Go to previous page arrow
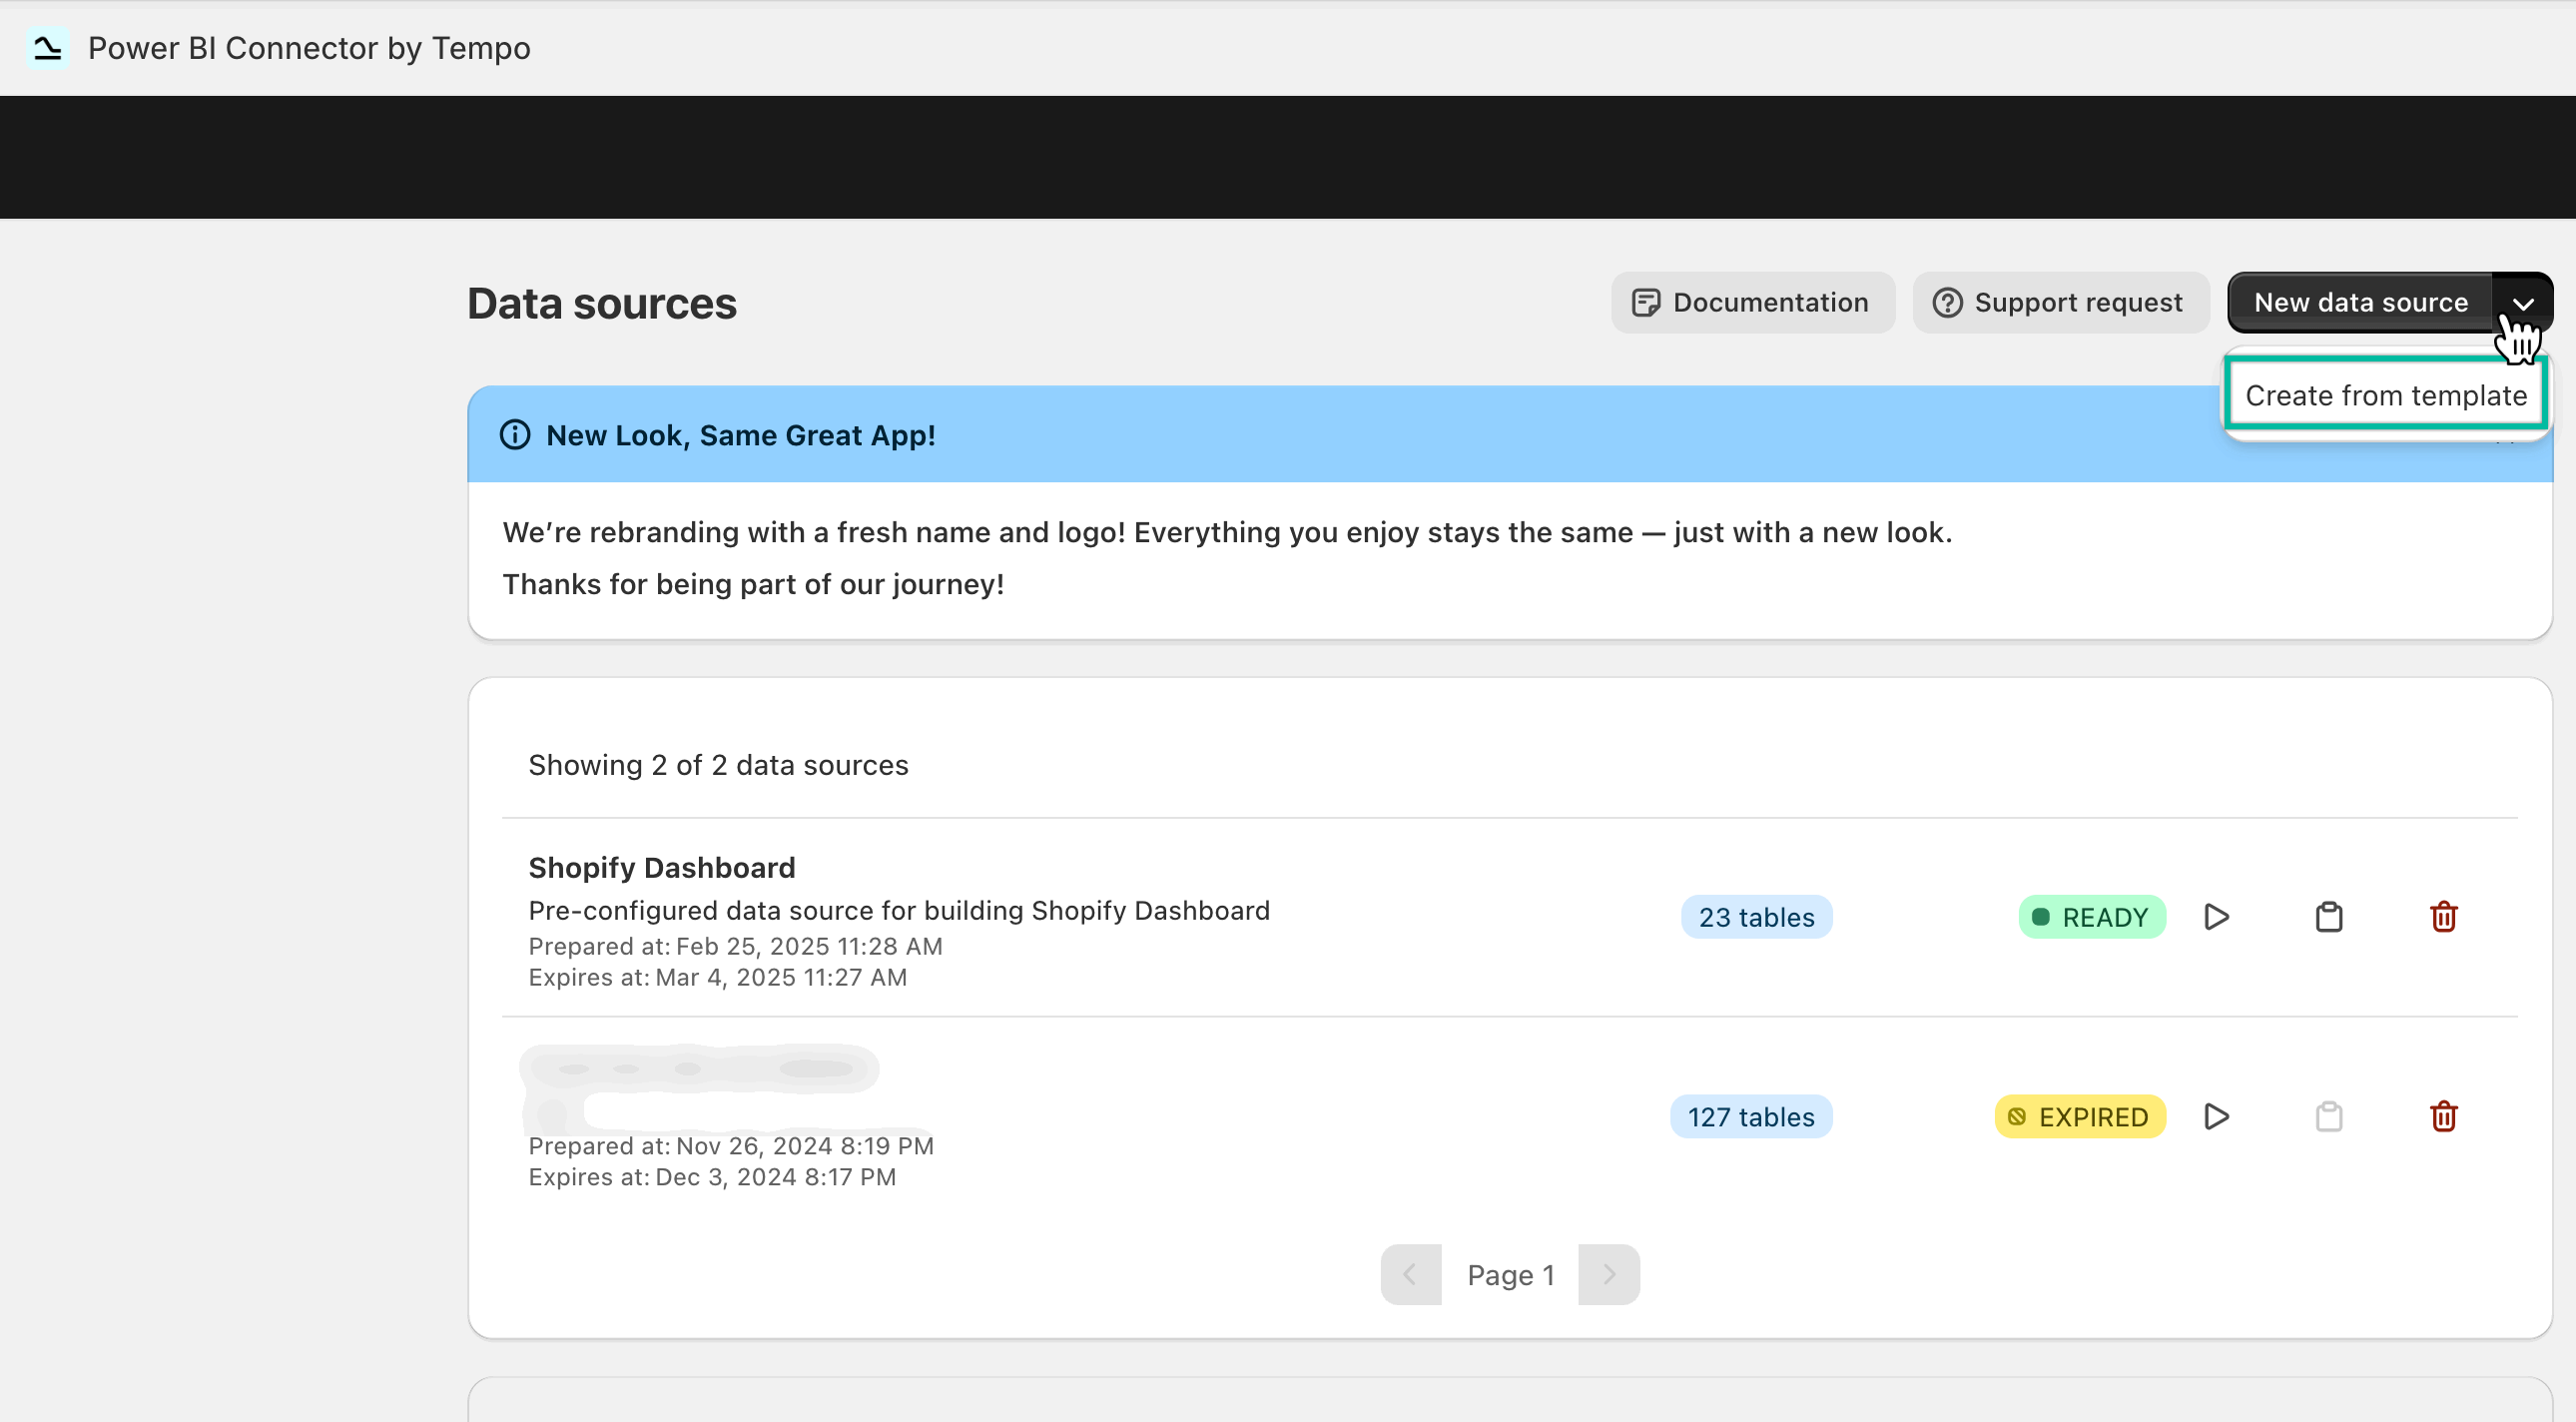Image resolution: width=2576 pixels, height=1422 pixels. click(x=1410, y=1274)
